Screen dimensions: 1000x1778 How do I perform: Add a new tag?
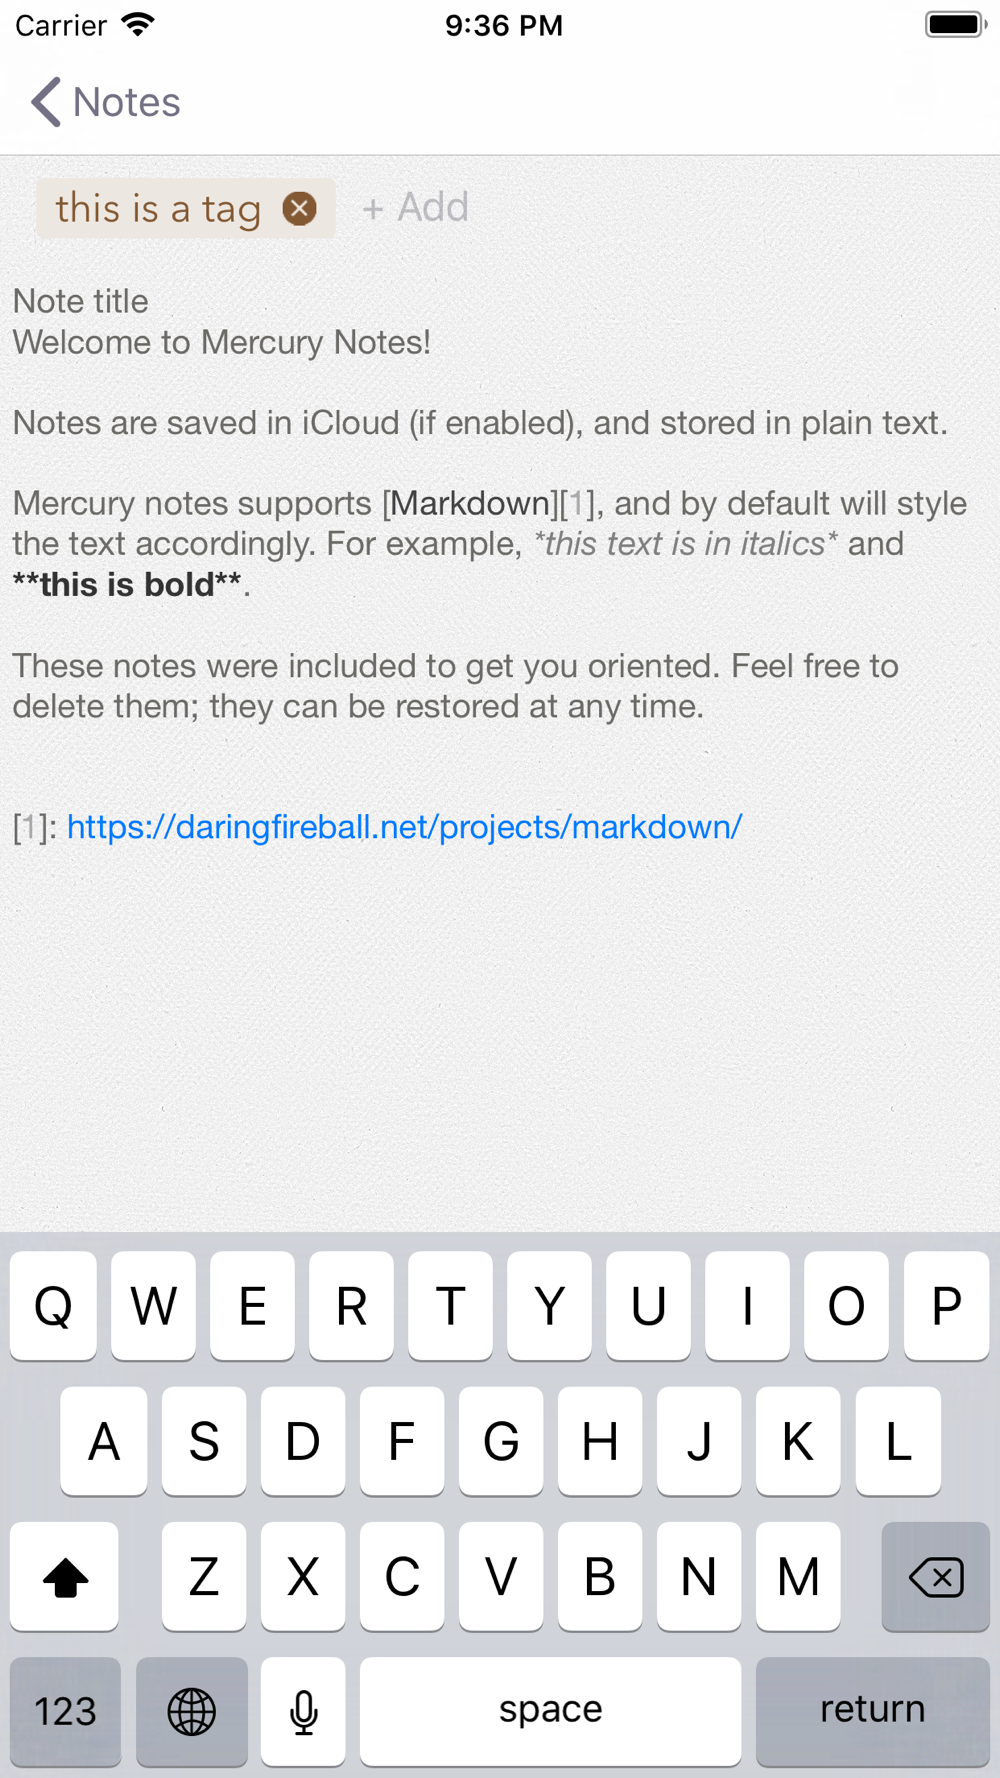pos(416,208)
